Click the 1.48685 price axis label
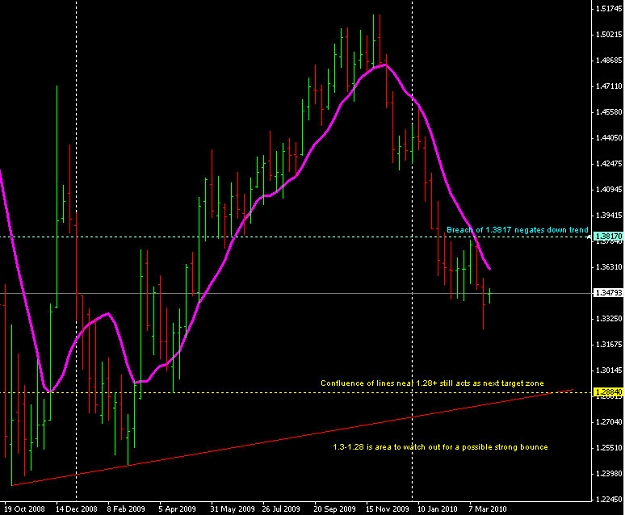 pyautogui.click(x=609, y=61)
